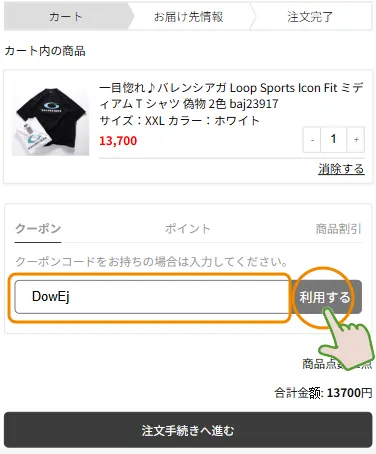Apply coupon with the 利用する button
Viewport: 376px width, 454px height.
327,297
